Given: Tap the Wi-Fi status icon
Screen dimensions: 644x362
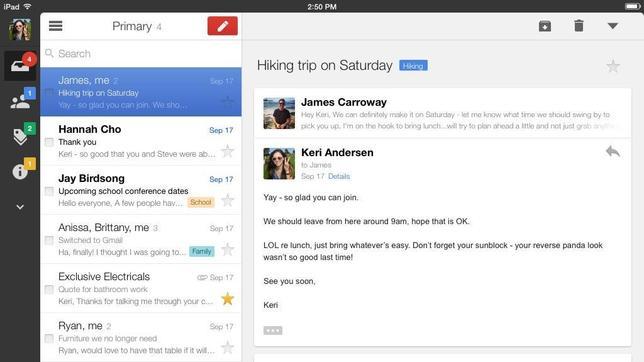Looking at the screenshot, I should point(28,6).
